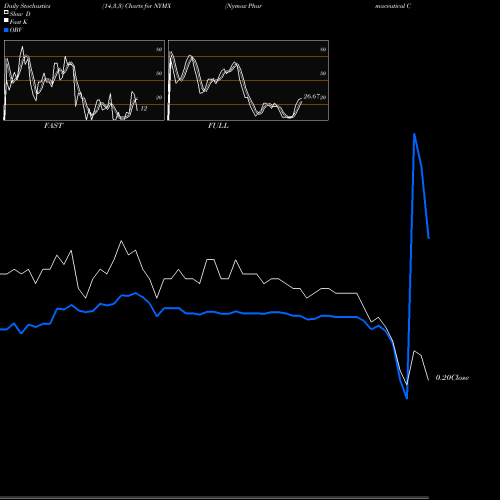The image size is (500, 500).
Task: Click the 50 level label in FAST chart
Action: tap(159, 73)
